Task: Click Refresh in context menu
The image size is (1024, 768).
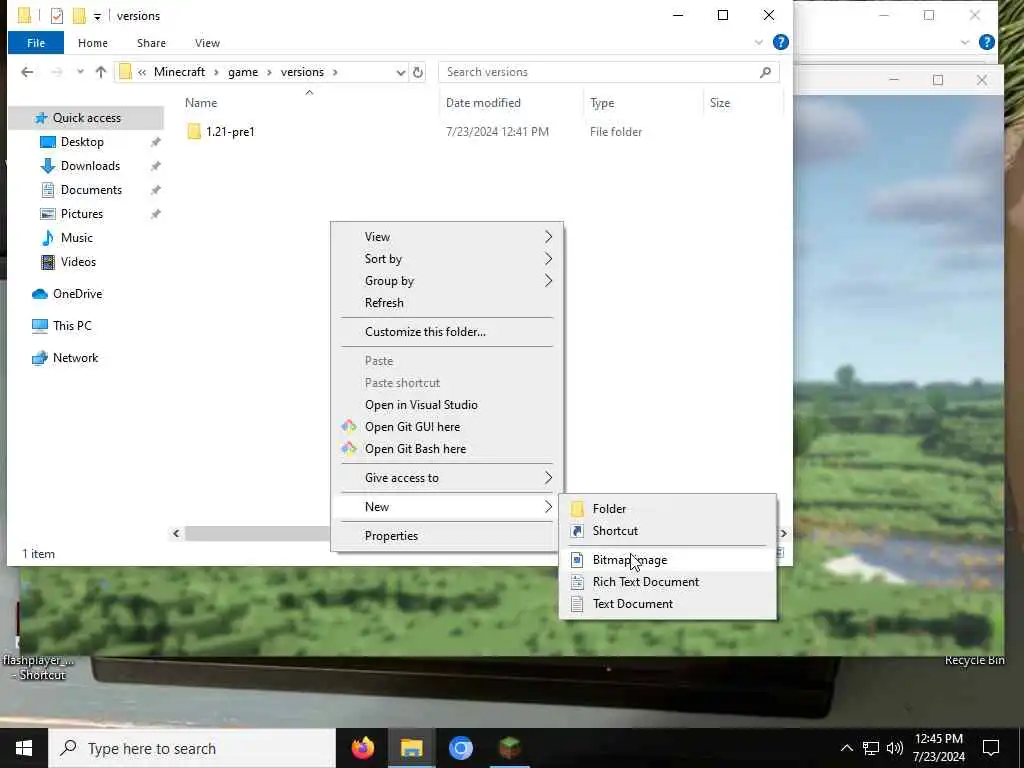Action: click(447, 303)
